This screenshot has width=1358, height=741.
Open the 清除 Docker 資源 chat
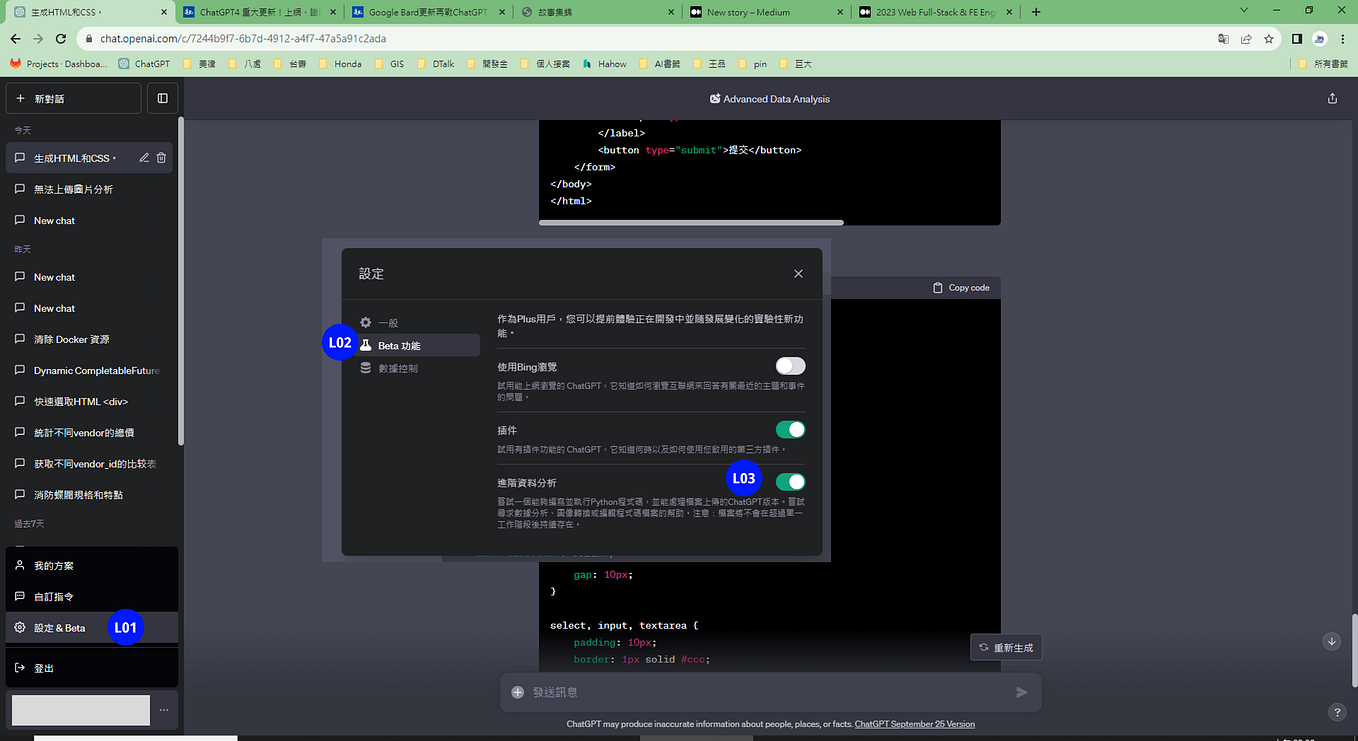pos(90,339)
